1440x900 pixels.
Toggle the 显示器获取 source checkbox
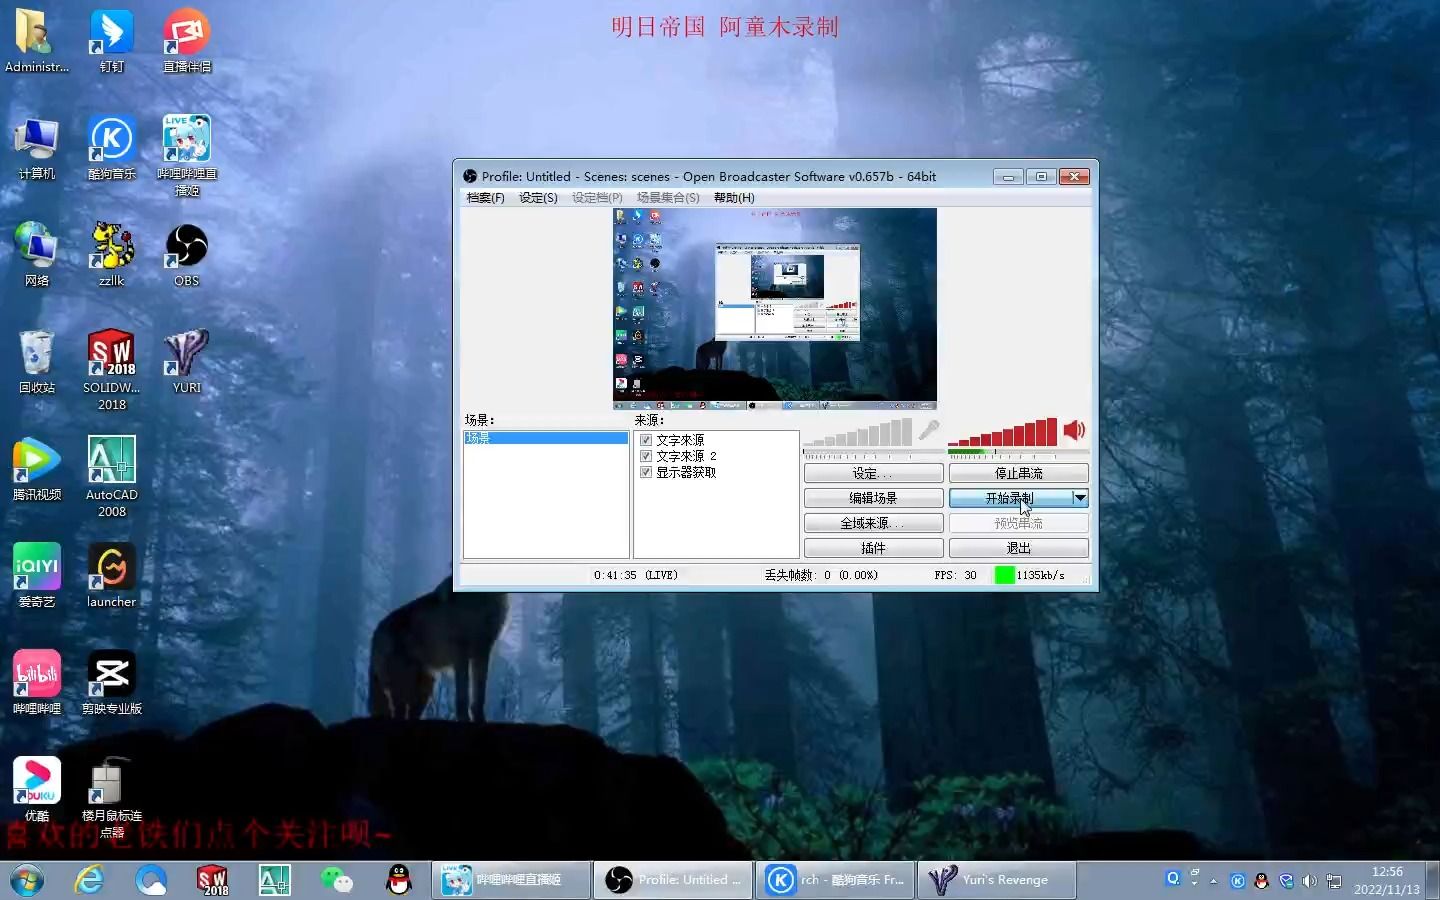pyautogui.click(x=646, y=472)
